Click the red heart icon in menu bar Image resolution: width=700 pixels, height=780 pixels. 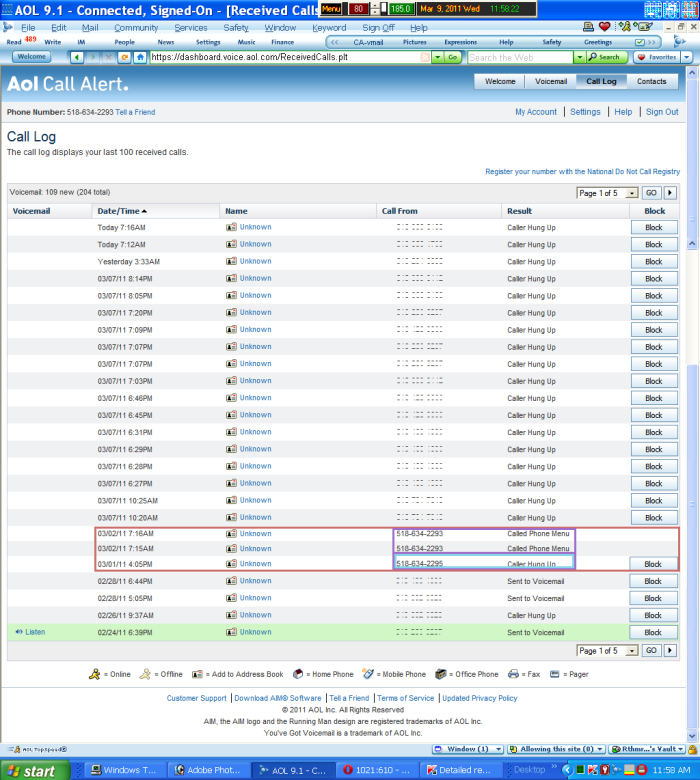[x=604, y=27]
